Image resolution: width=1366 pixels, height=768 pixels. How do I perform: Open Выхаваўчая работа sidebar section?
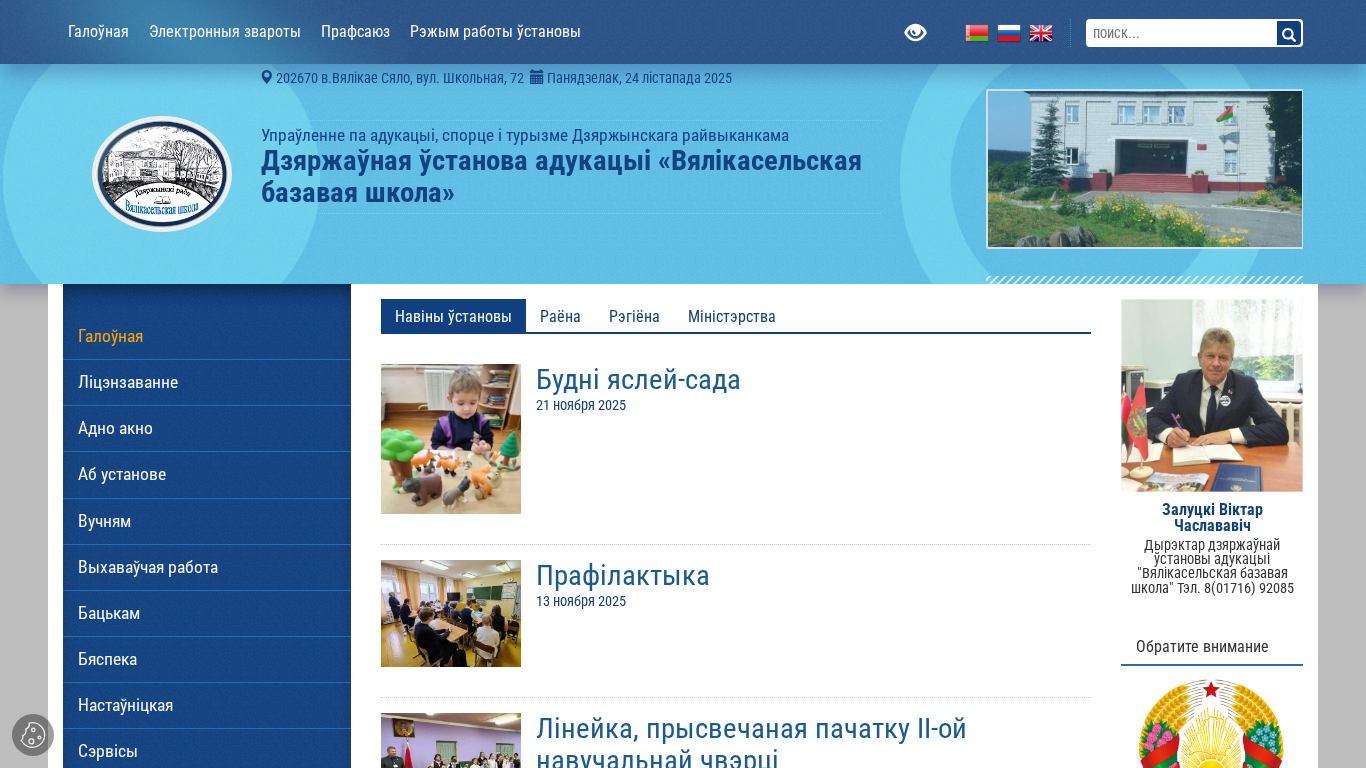(207, 567)
